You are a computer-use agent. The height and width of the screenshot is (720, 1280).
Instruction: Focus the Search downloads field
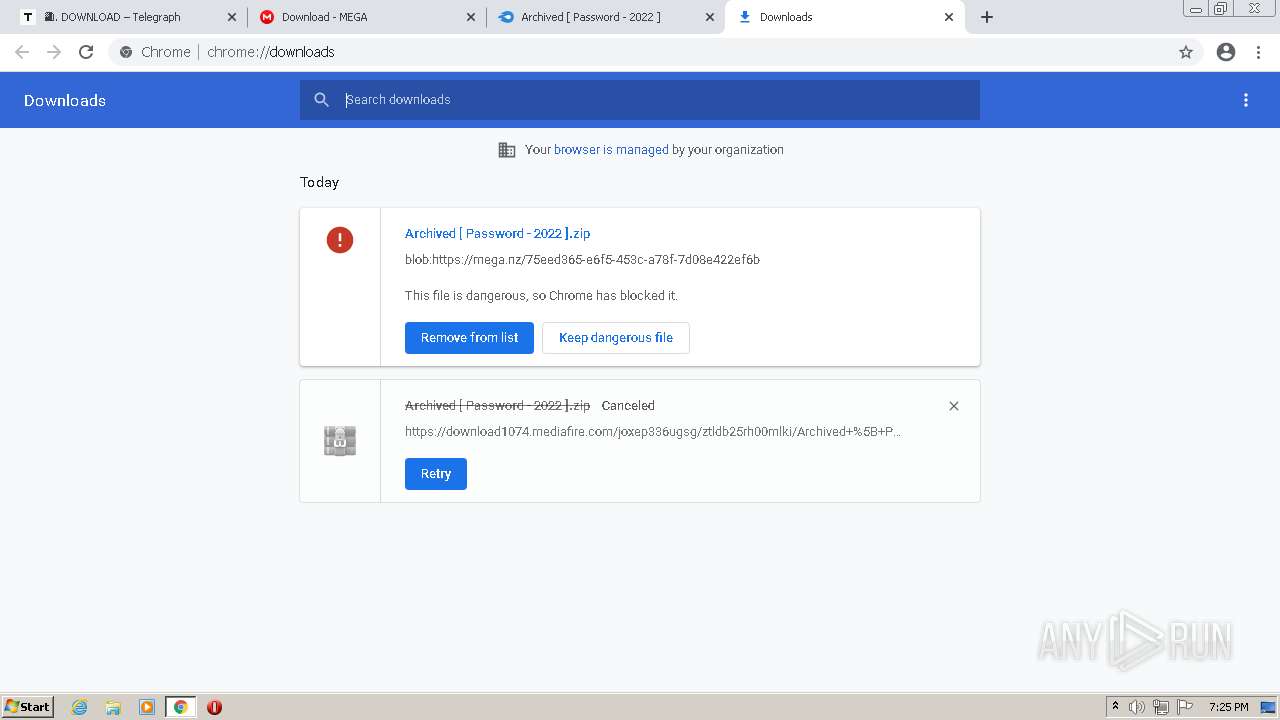click(640, 100)
